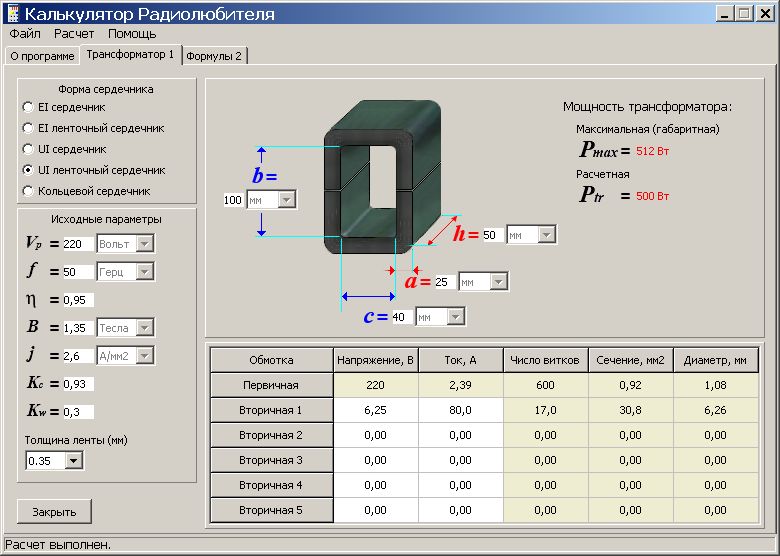The height and width of the screenshot is (556, 780).
Task: Click the transformer core diagram image
Action: pos(382,178)
